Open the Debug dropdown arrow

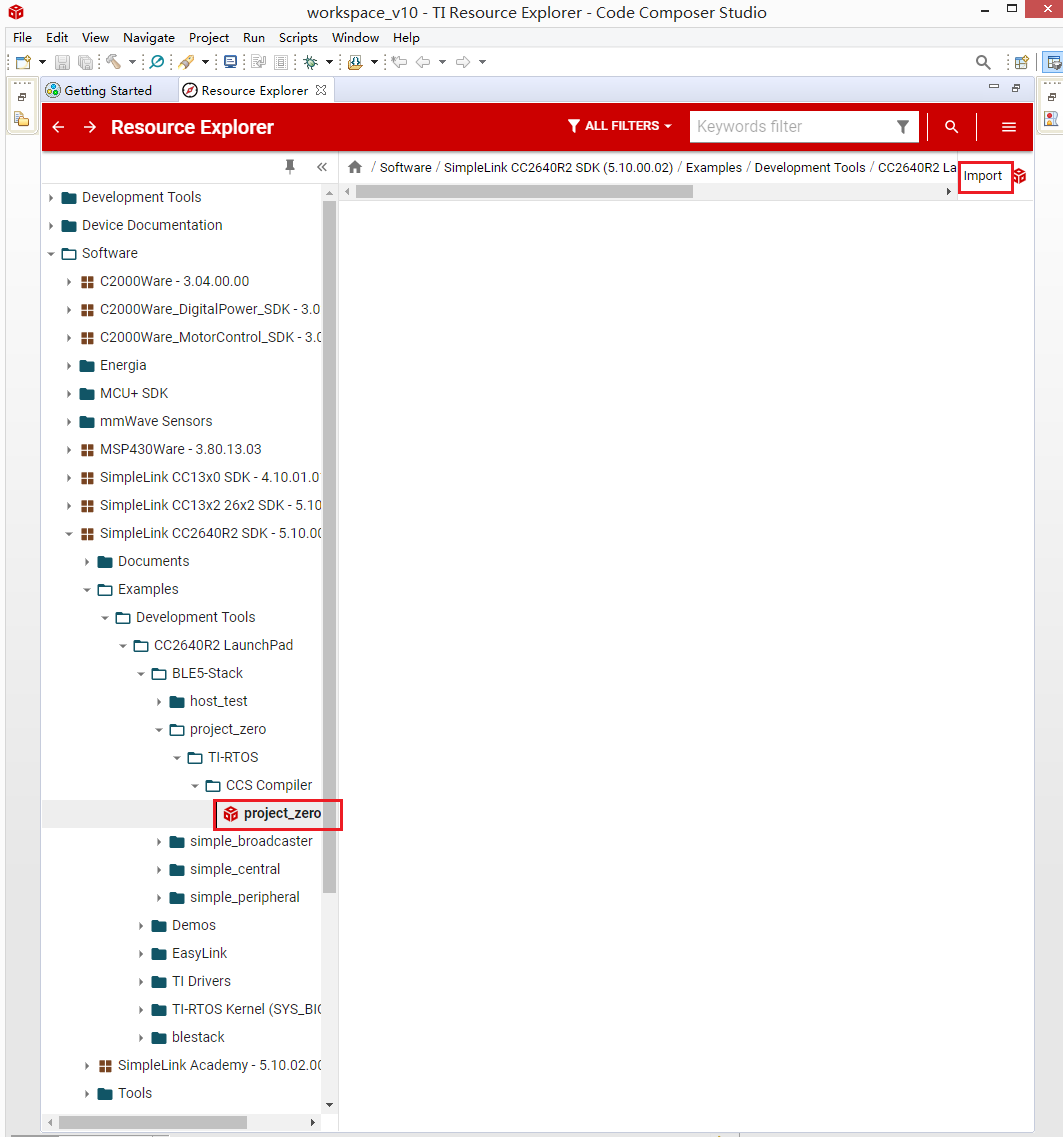point(329,62)
